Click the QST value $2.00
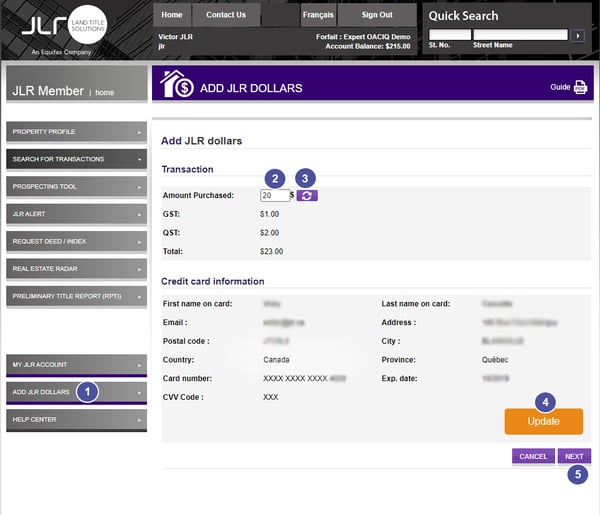This screenshot has height=515, width=600. 269,233
